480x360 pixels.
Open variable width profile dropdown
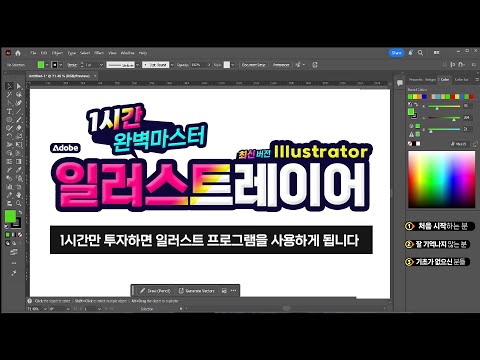137,65
